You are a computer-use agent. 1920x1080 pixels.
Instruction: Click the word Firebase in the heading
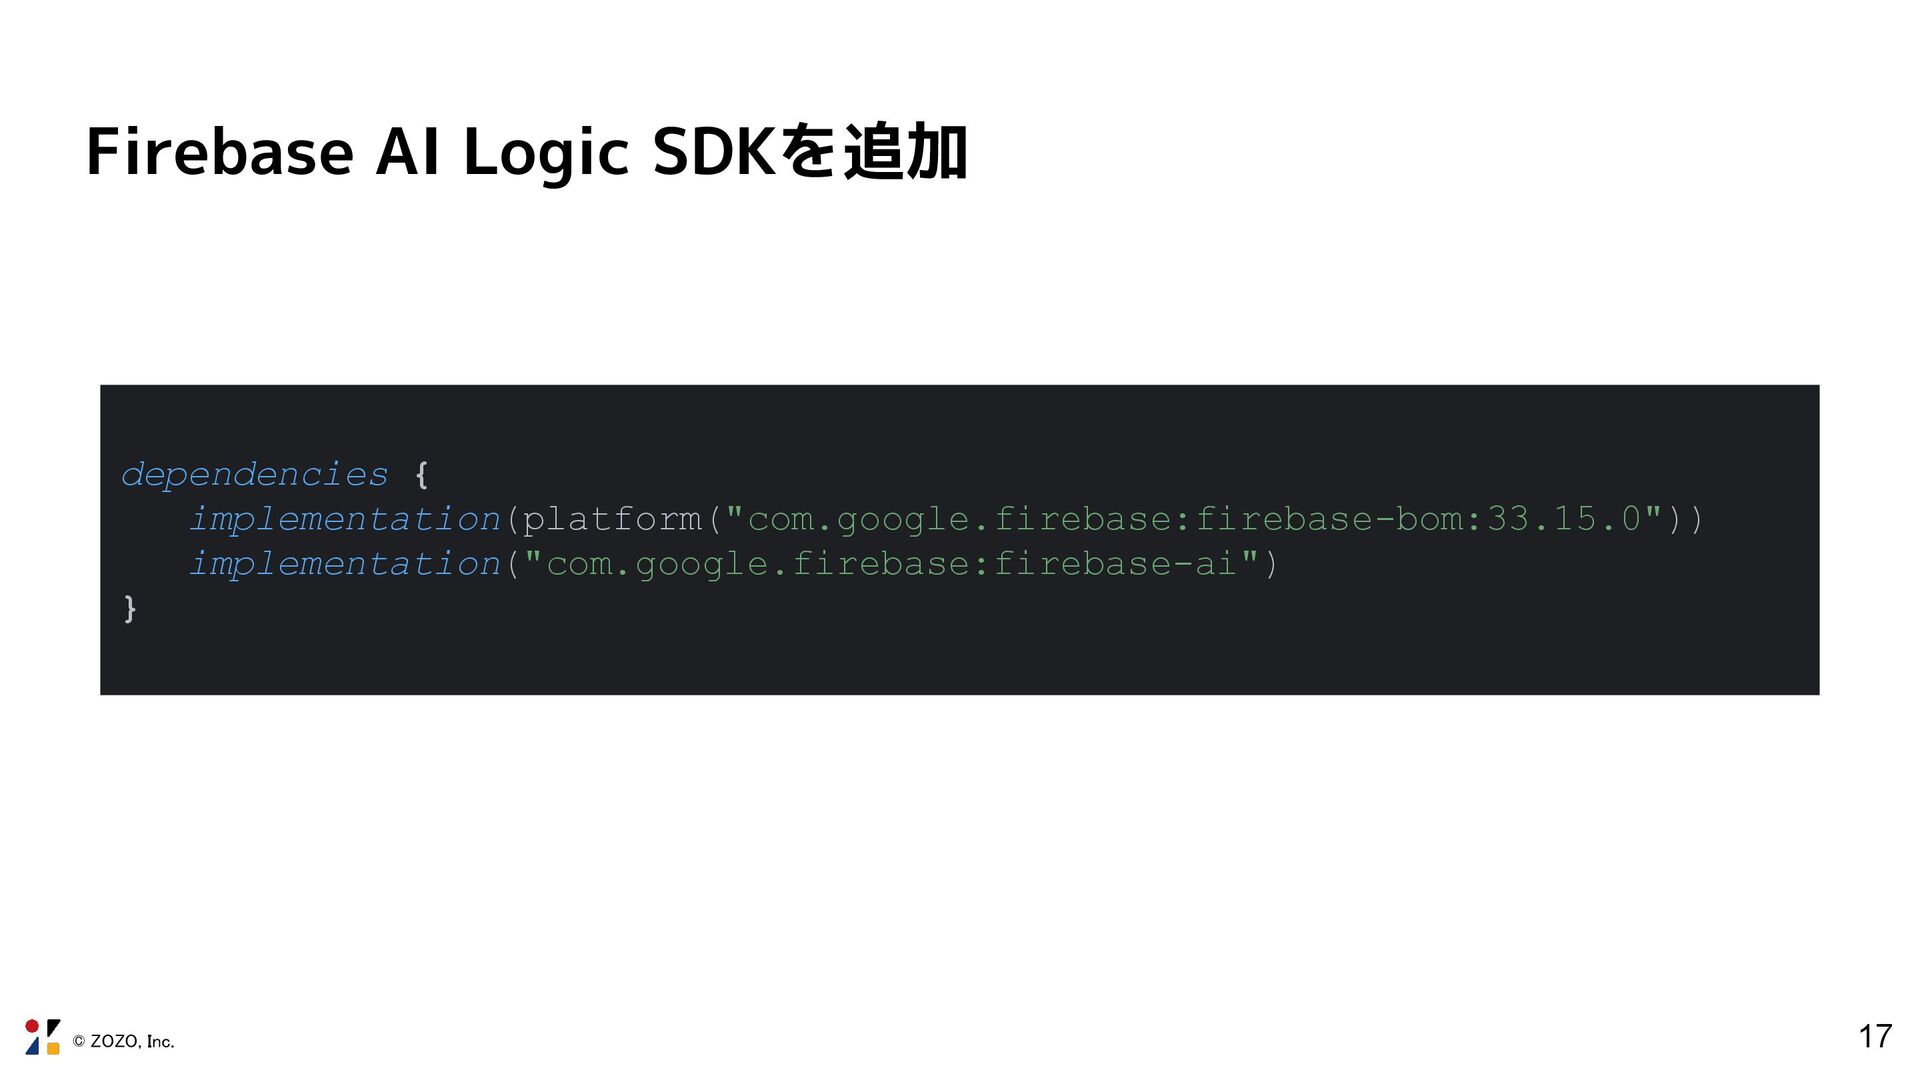pos(220,153)
